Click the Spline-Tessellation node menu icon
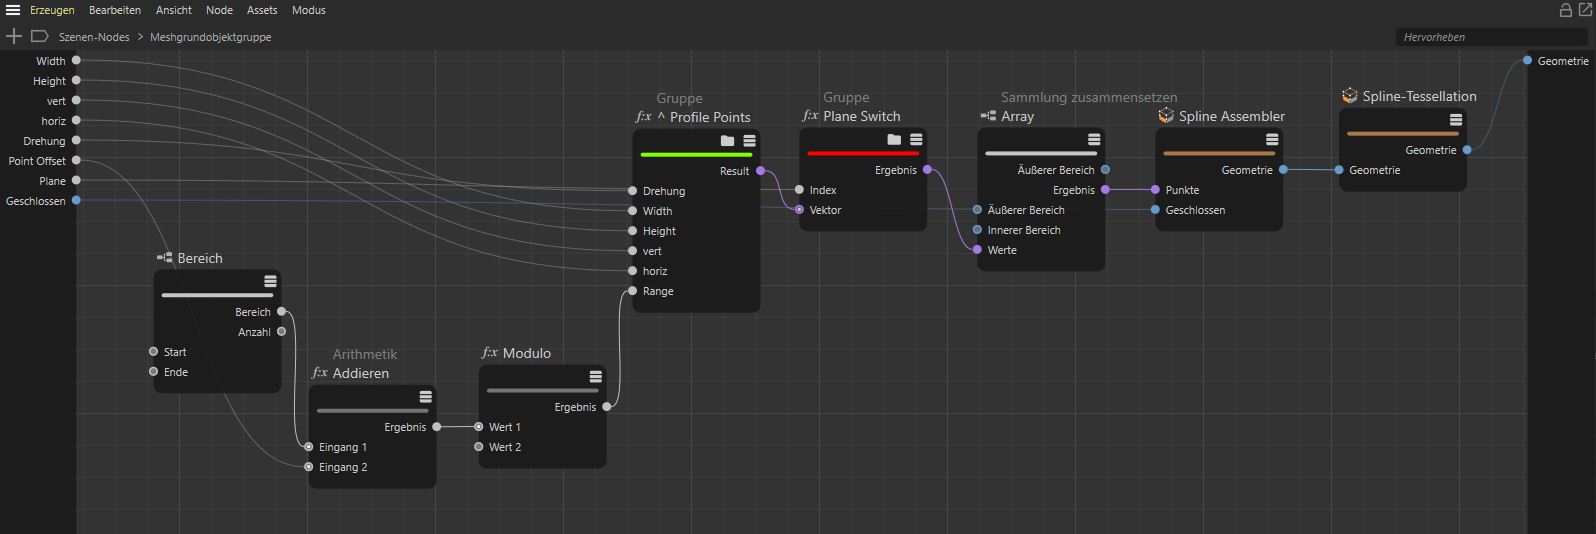The width and height of the screenshot is (1596, 534). point(1456,120)
